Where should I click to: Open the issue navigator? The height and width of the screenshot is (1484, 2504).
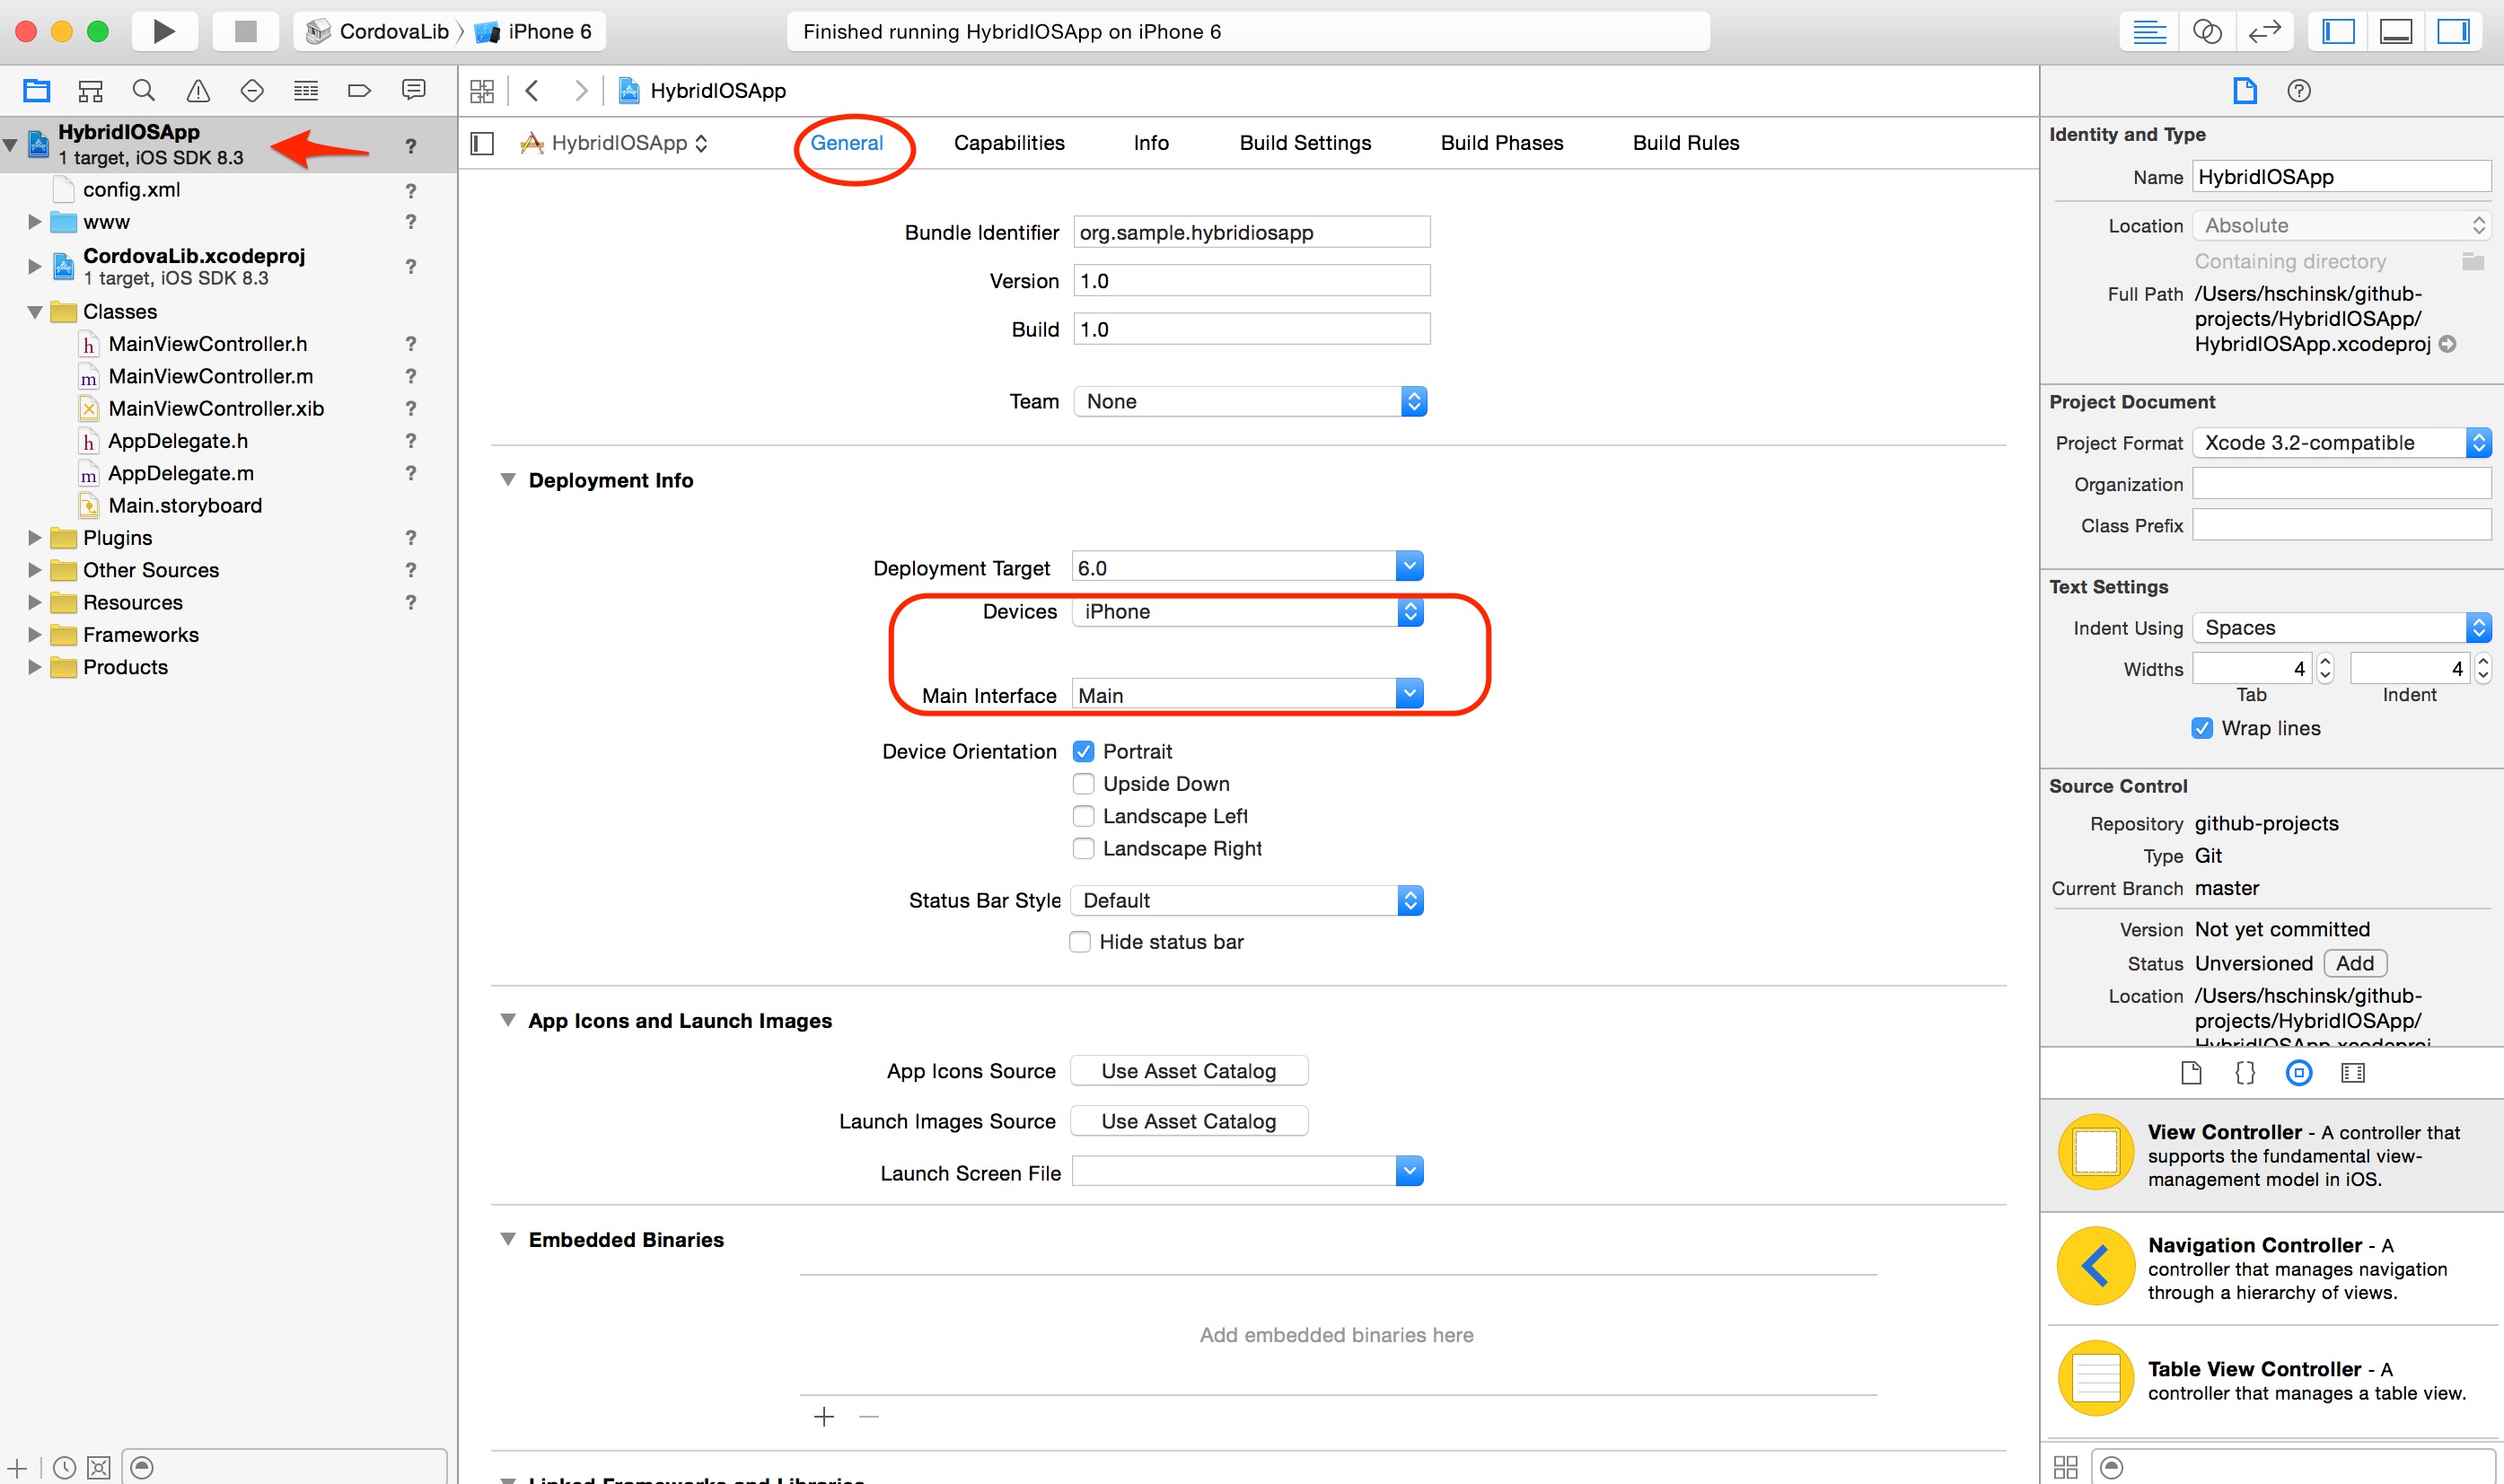coord(198,91)
